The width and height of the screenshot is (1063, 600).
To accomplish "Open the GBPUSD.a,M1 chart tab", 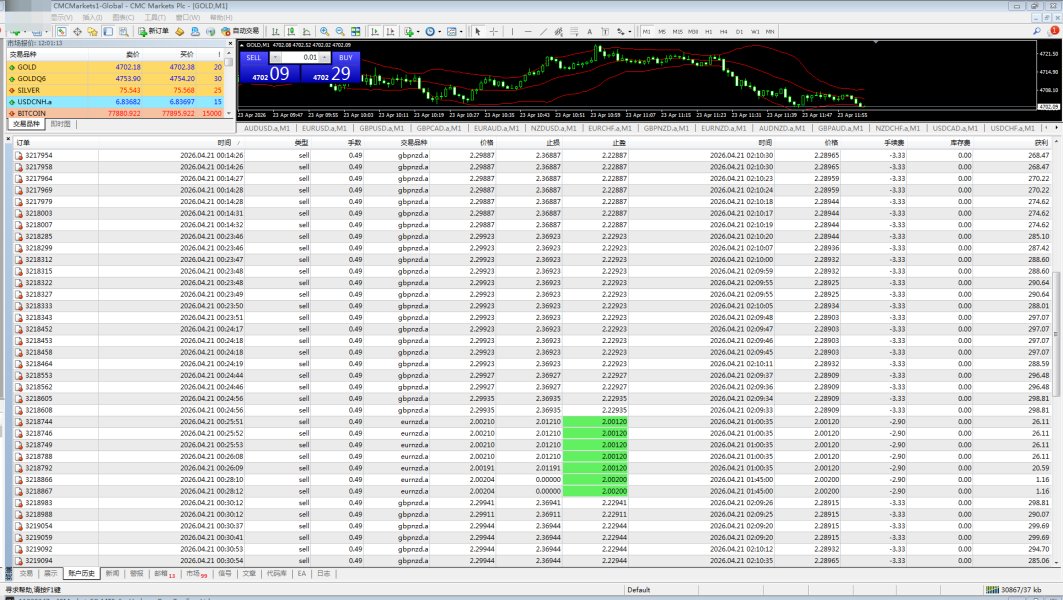I will click(x=382, y=128).
